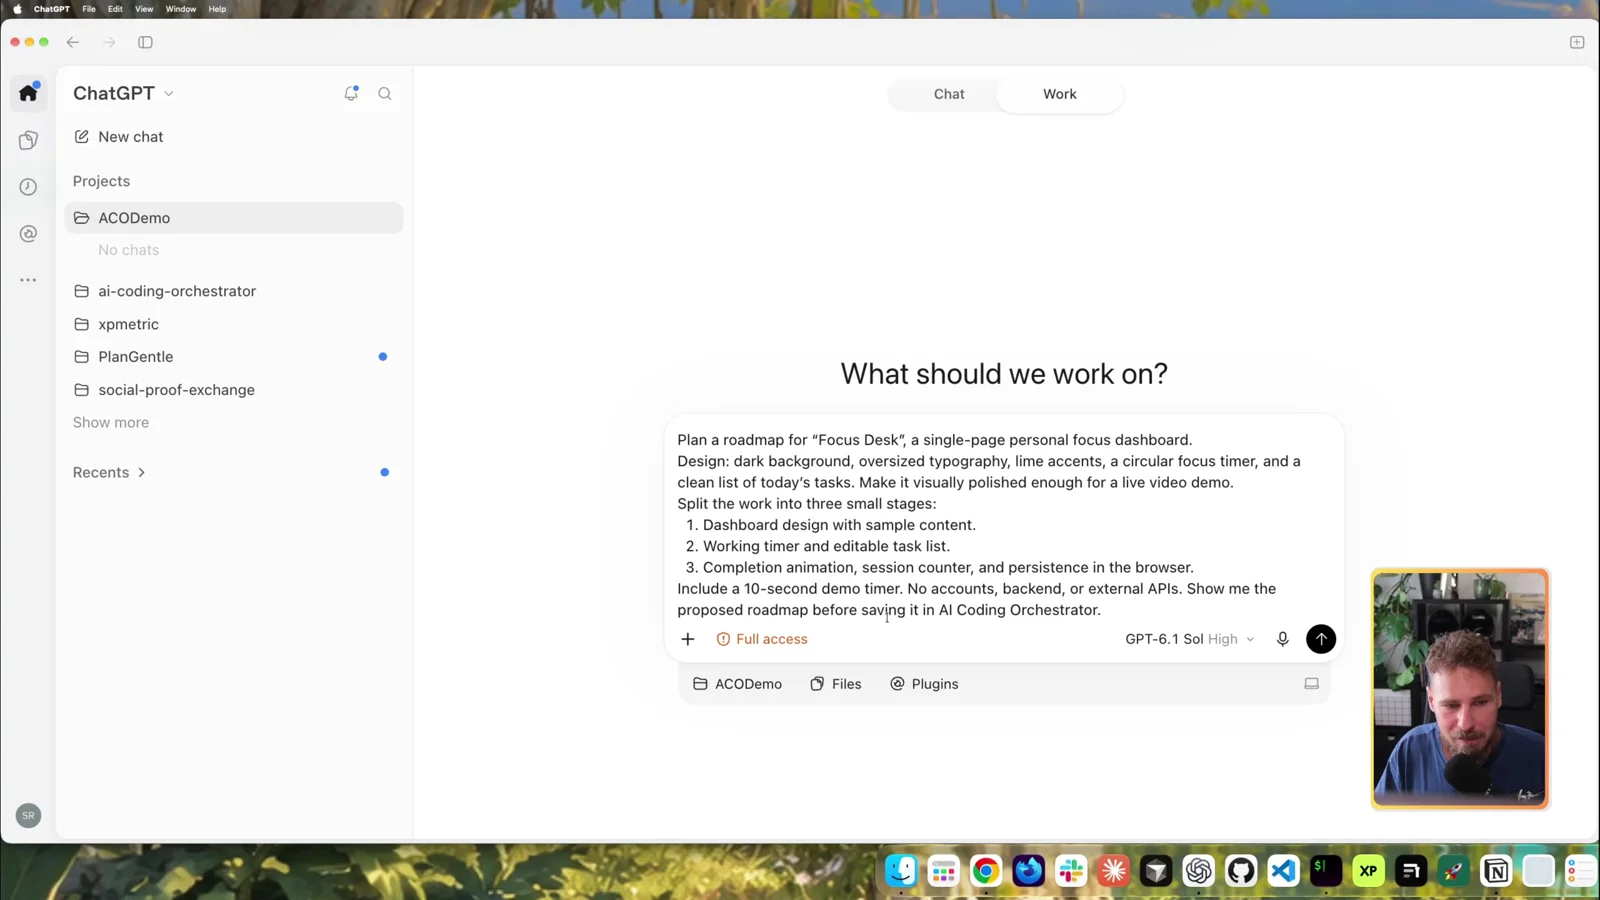Click the ChatGPT app menu in menu bar

click(x=52, y=9)
